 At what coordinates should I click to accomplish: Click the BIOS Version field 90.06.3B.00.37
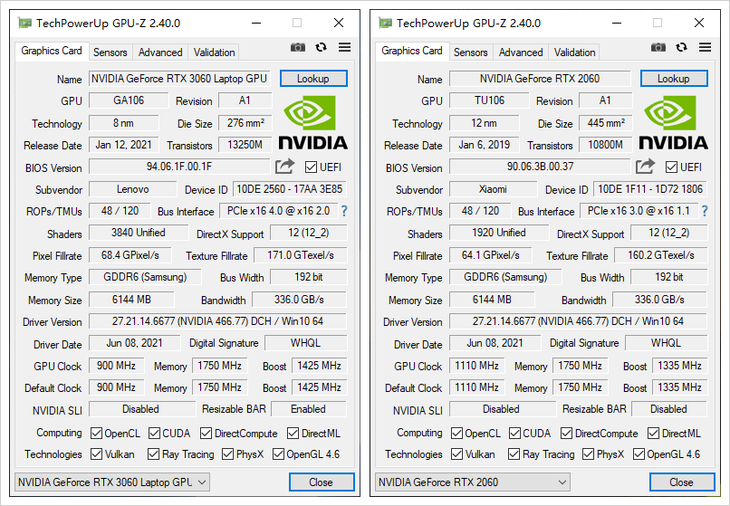coord(540,167)
